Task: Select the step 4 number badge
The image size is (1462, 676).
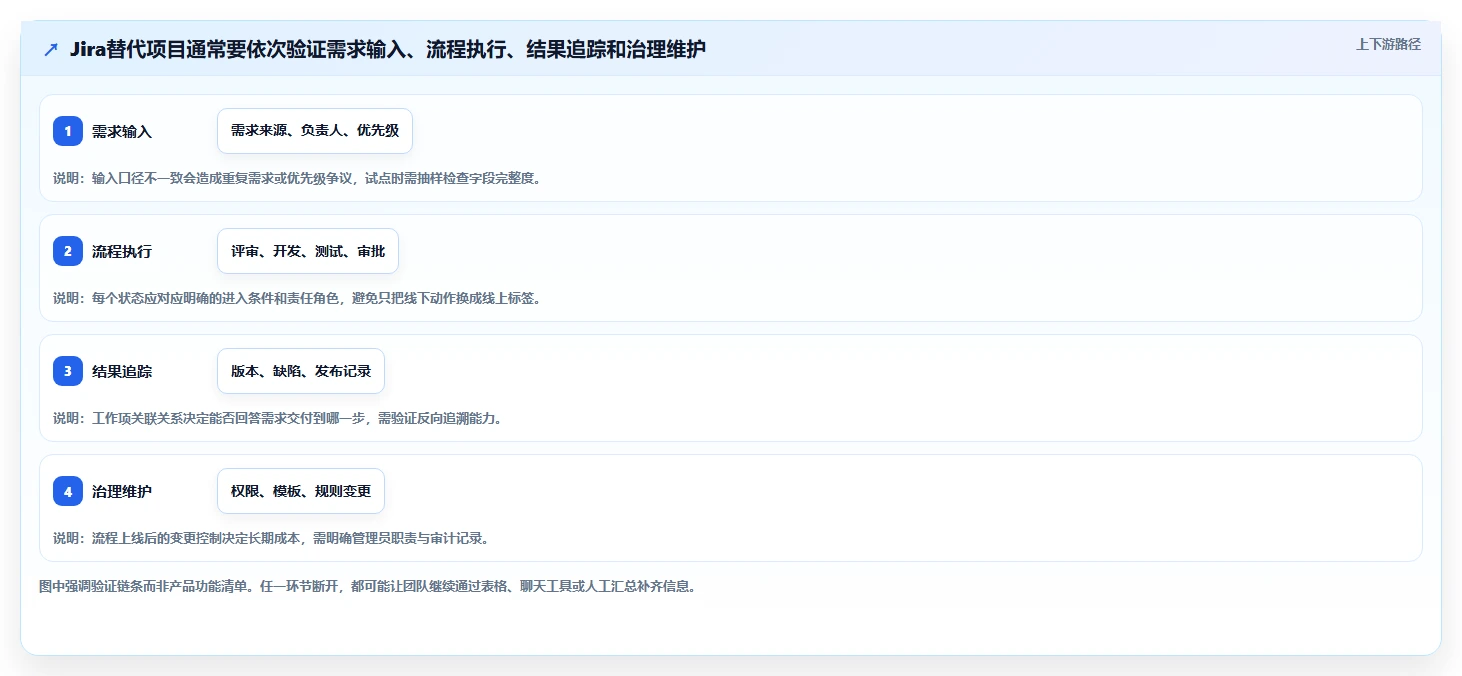Action: pyautogui.click(x=68, y=491)
